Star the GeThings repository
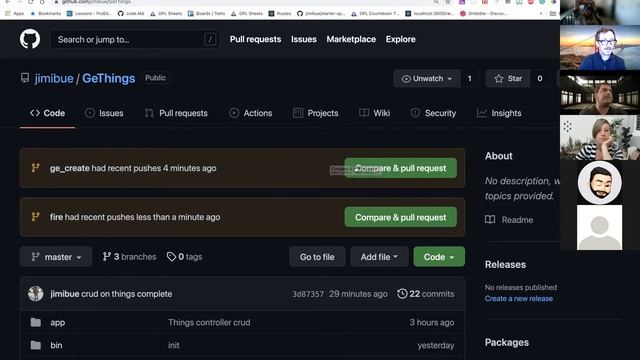The width and height of the screenshot is (640, 360). tap(508, 78)
